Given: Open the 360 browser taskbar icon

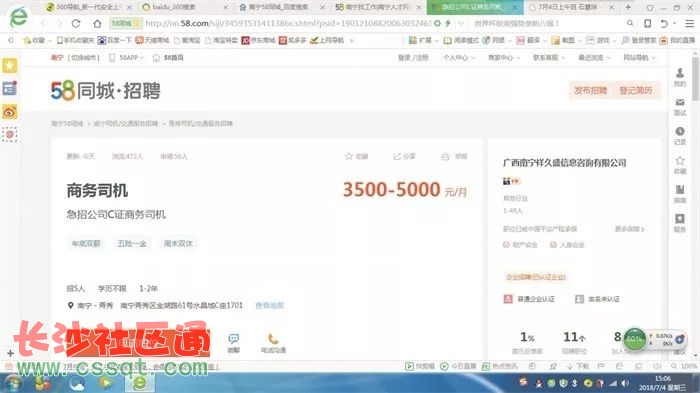Looking at the screenshot, I should [140, 383].
